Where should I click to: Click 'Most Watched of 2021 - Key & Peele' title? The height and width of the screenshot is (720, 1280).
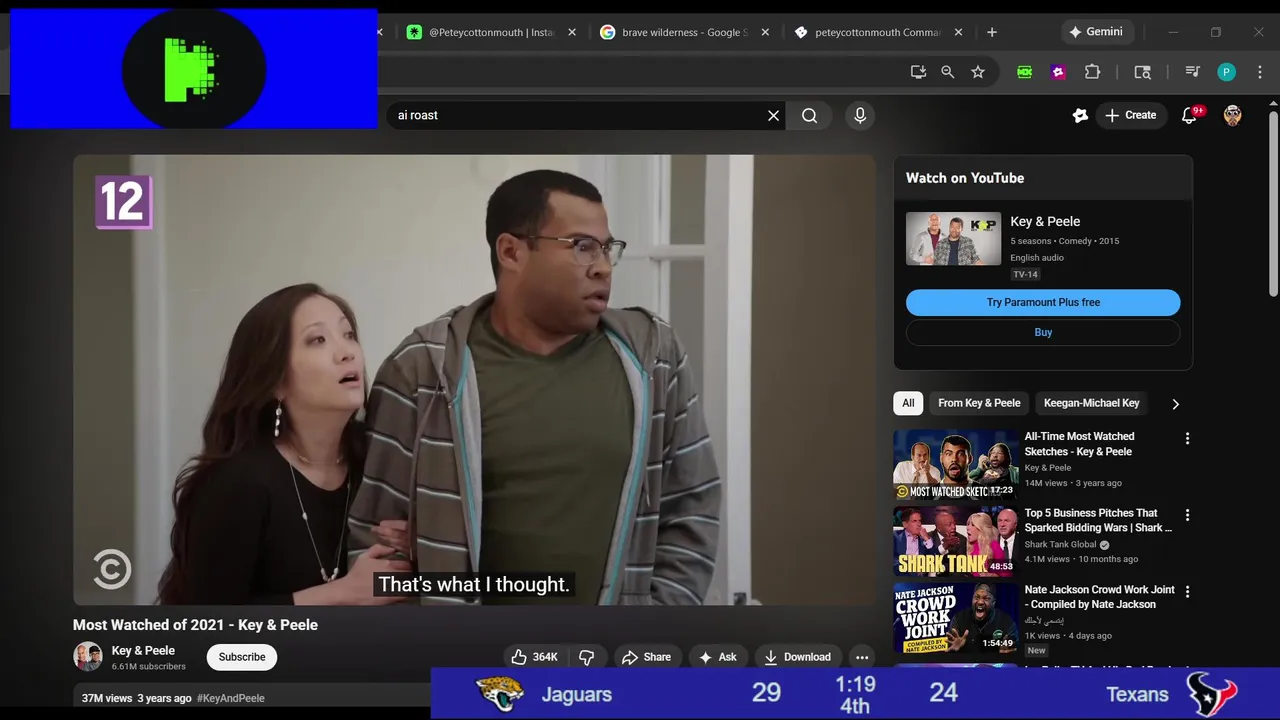pyautogui.click(x=195, y=625)
